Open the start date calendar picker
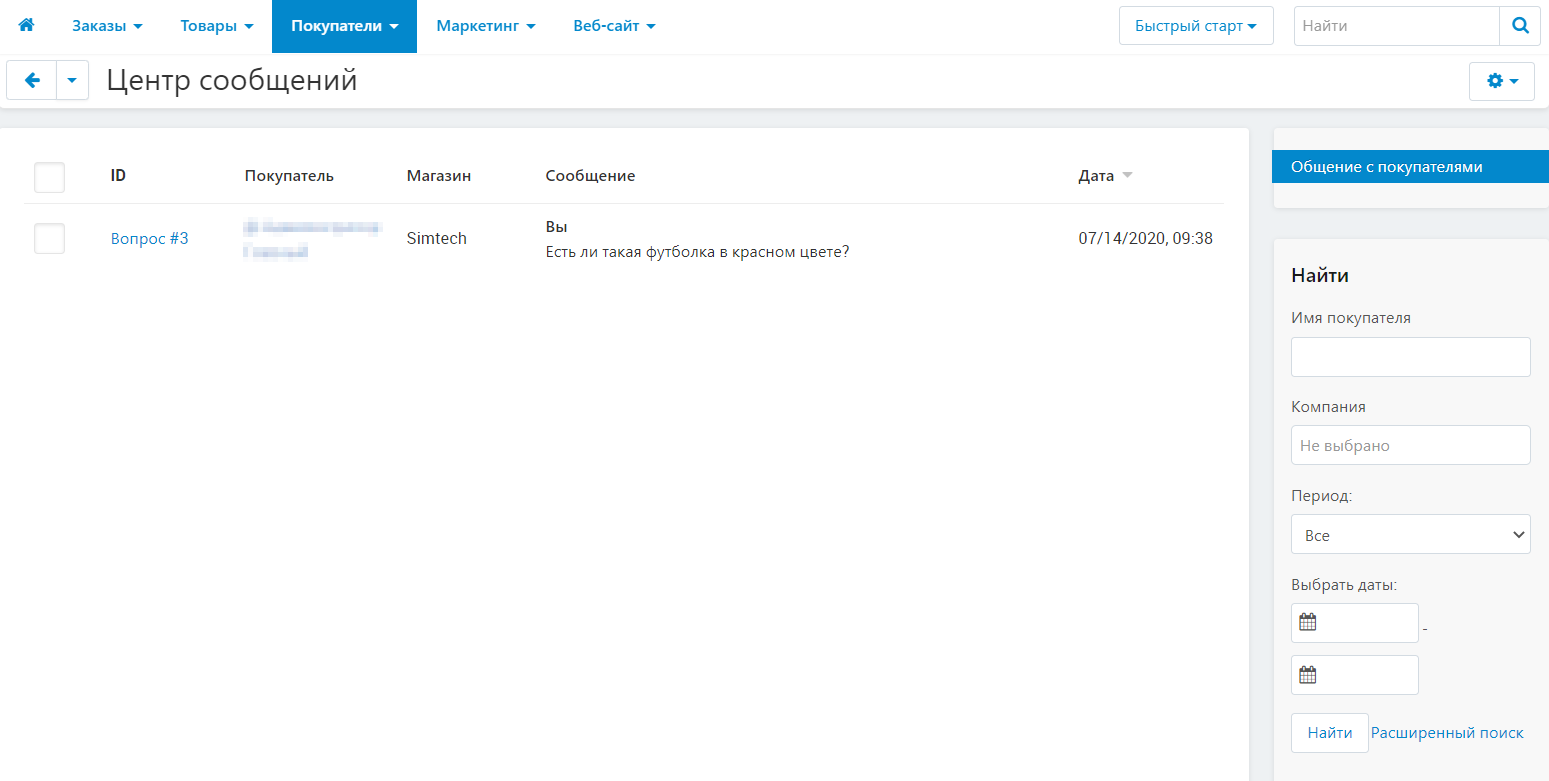The height and width of the screenshot is (781, 1549). 1308,623
